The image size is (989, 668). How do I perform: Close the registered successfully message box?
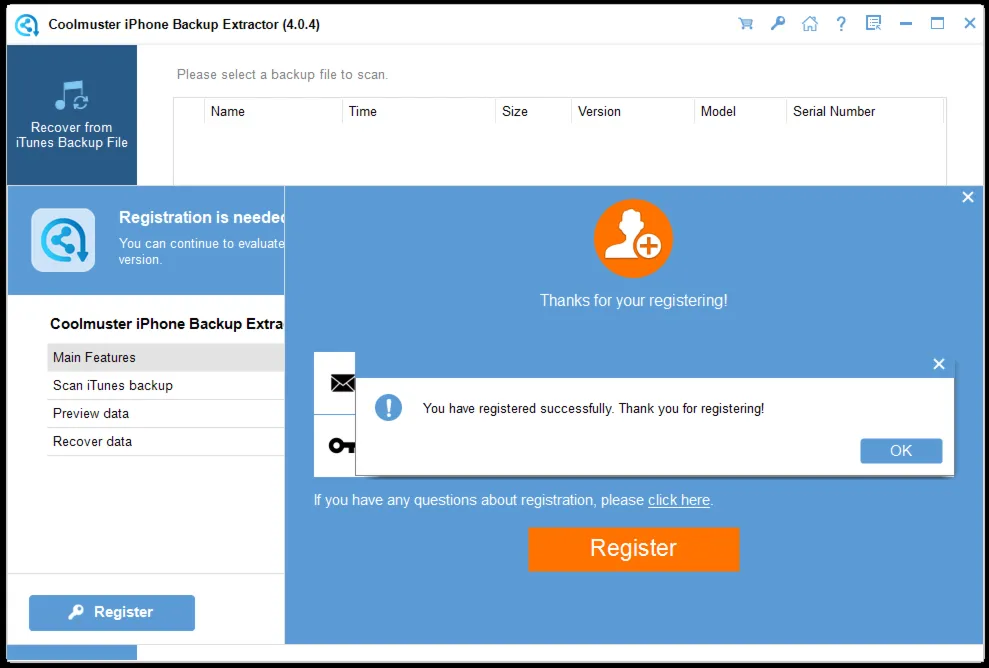(x=939, y=364)
